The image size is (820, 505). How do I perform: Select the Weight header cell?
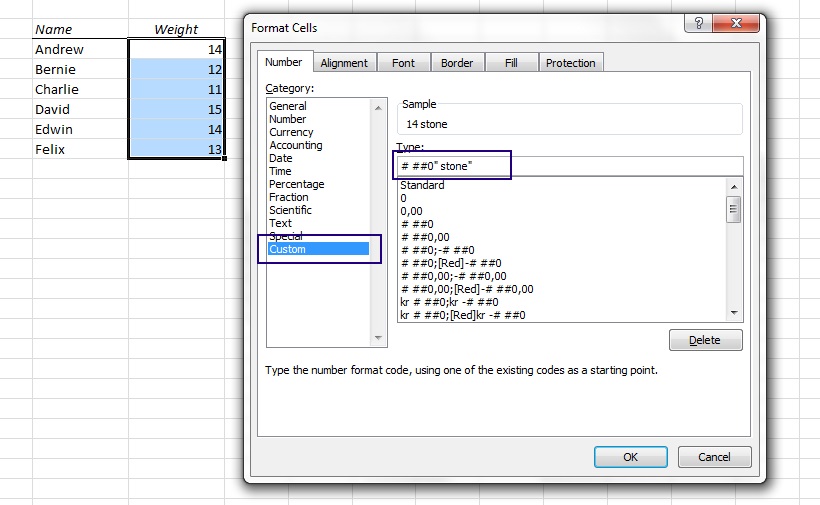click(176, 29)
